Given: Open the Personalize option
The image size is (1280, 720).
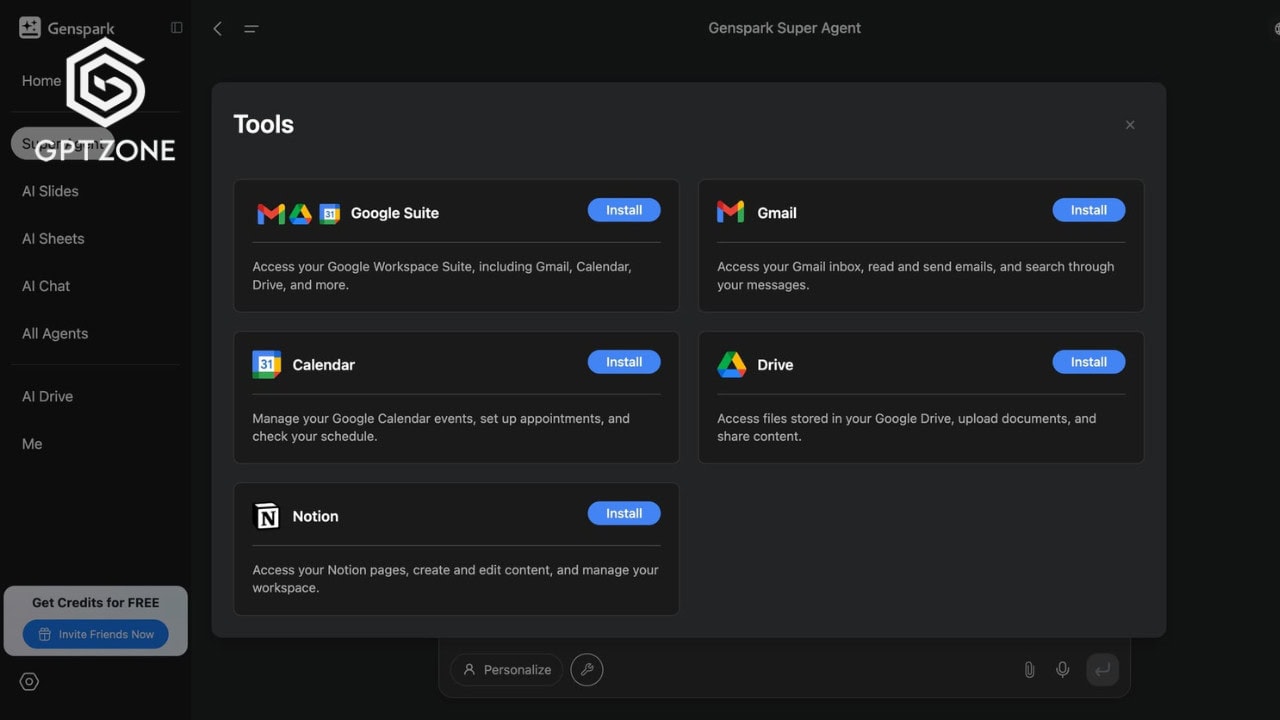Looking at the screenshot, I should click(507, 670).
